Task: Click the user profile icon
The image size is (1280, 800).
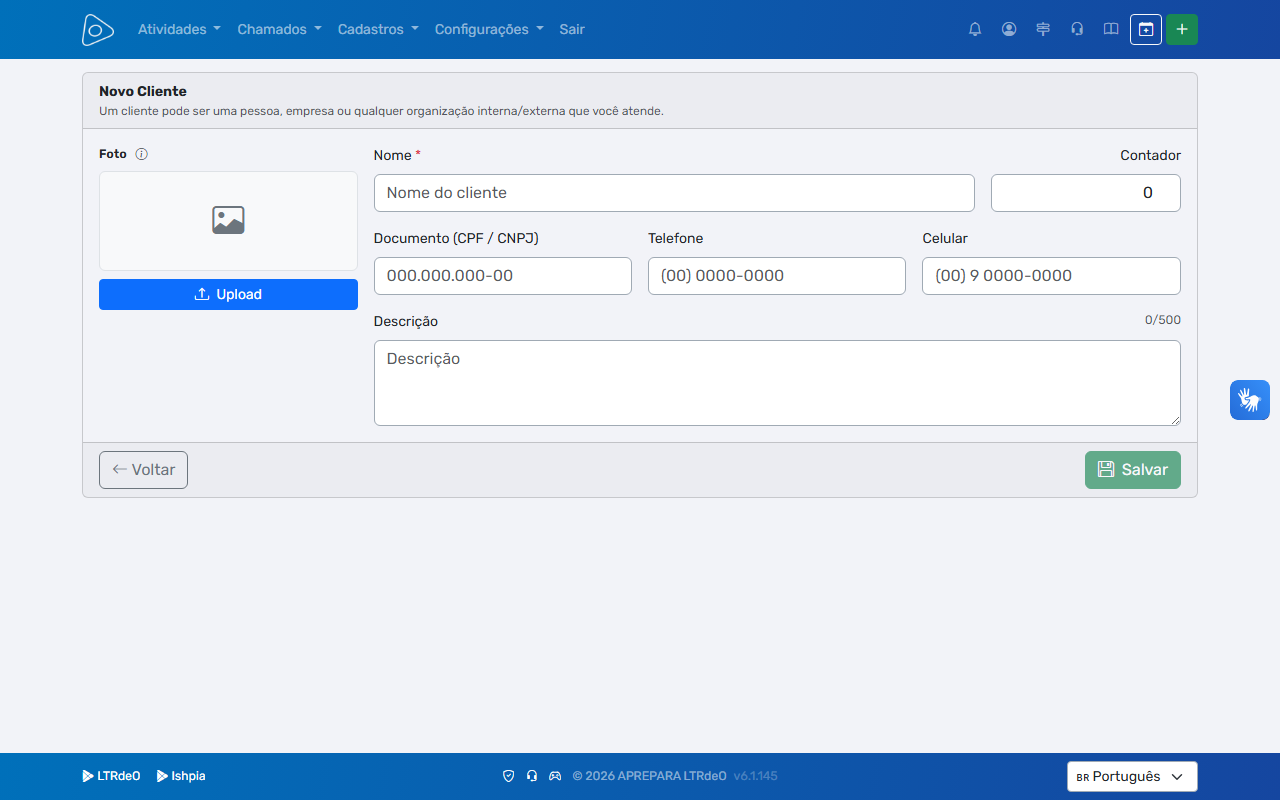Action: pyautogui.click(x=1009, y=29)
